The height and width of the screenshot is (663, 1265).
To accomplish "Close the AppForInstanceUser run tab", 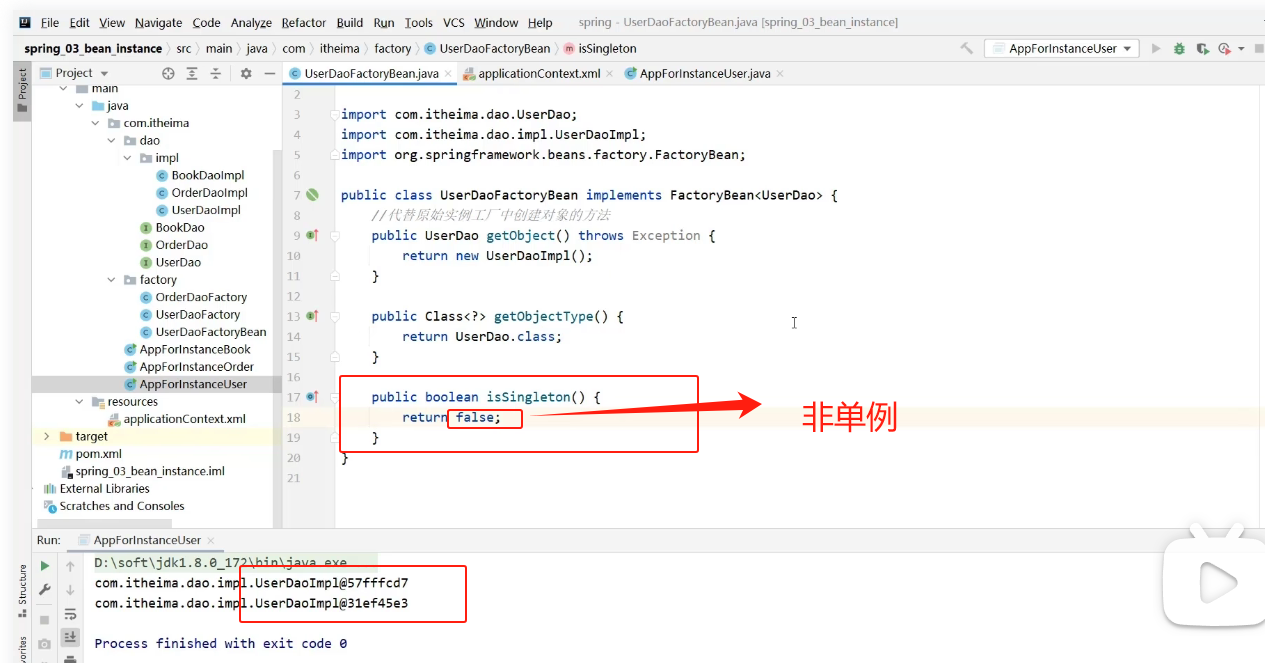I will coord(211,540).
